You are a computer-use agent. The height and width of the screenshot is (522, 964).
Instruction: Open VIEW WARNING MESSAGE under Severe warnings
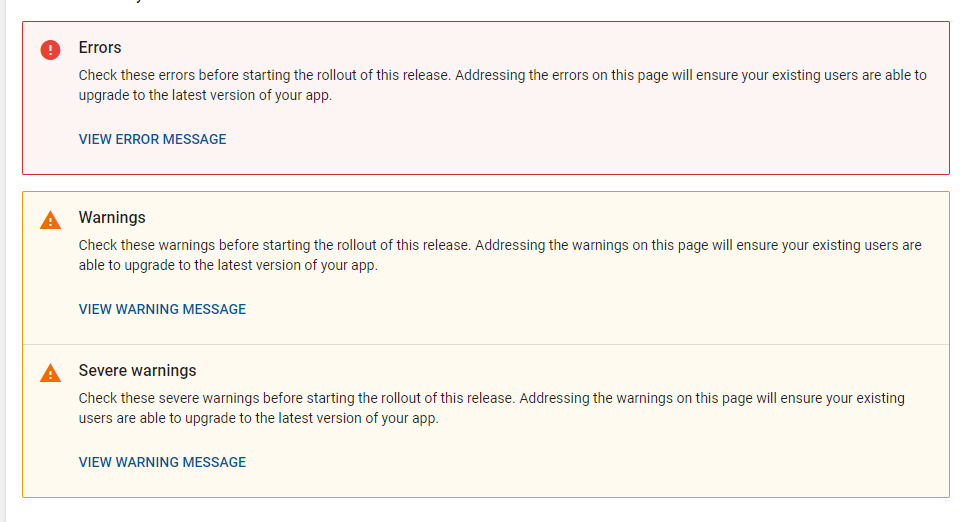(x=162, y=462)
